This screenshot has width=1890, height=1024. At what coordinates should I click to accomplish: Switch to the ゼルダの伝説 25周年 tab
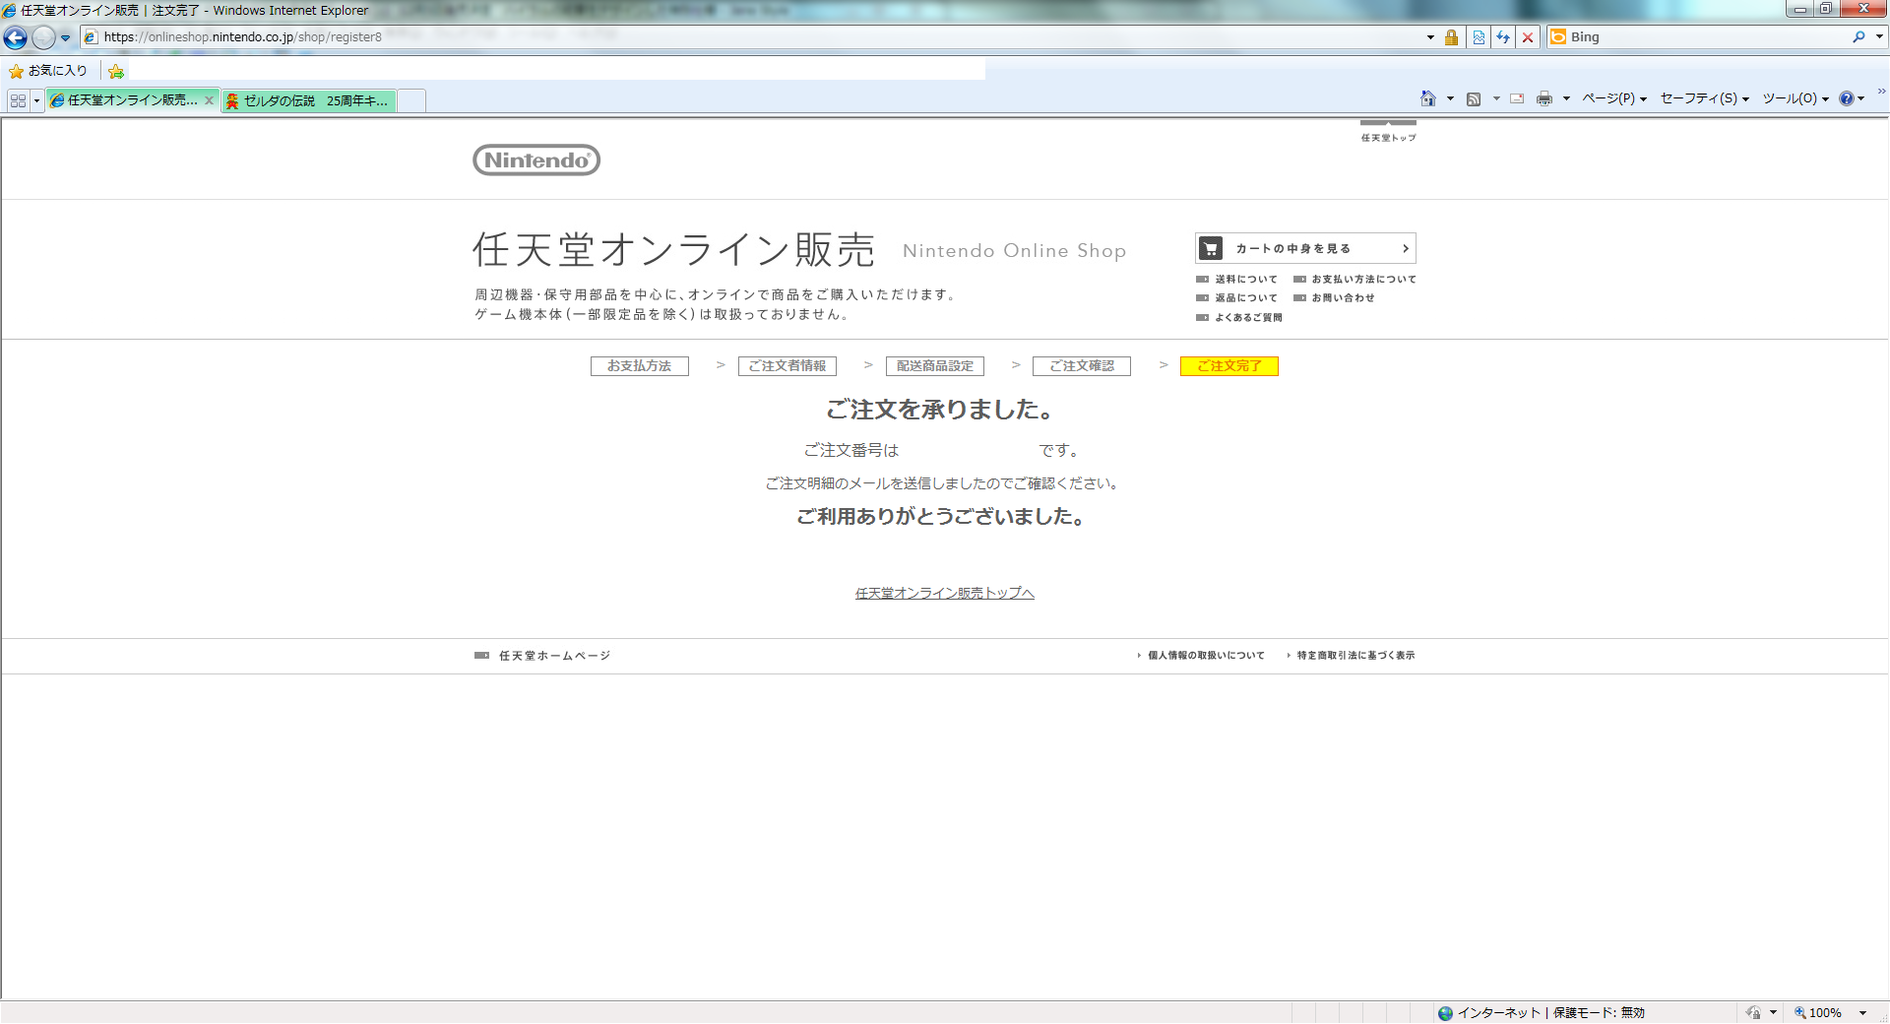click(309, 100)
